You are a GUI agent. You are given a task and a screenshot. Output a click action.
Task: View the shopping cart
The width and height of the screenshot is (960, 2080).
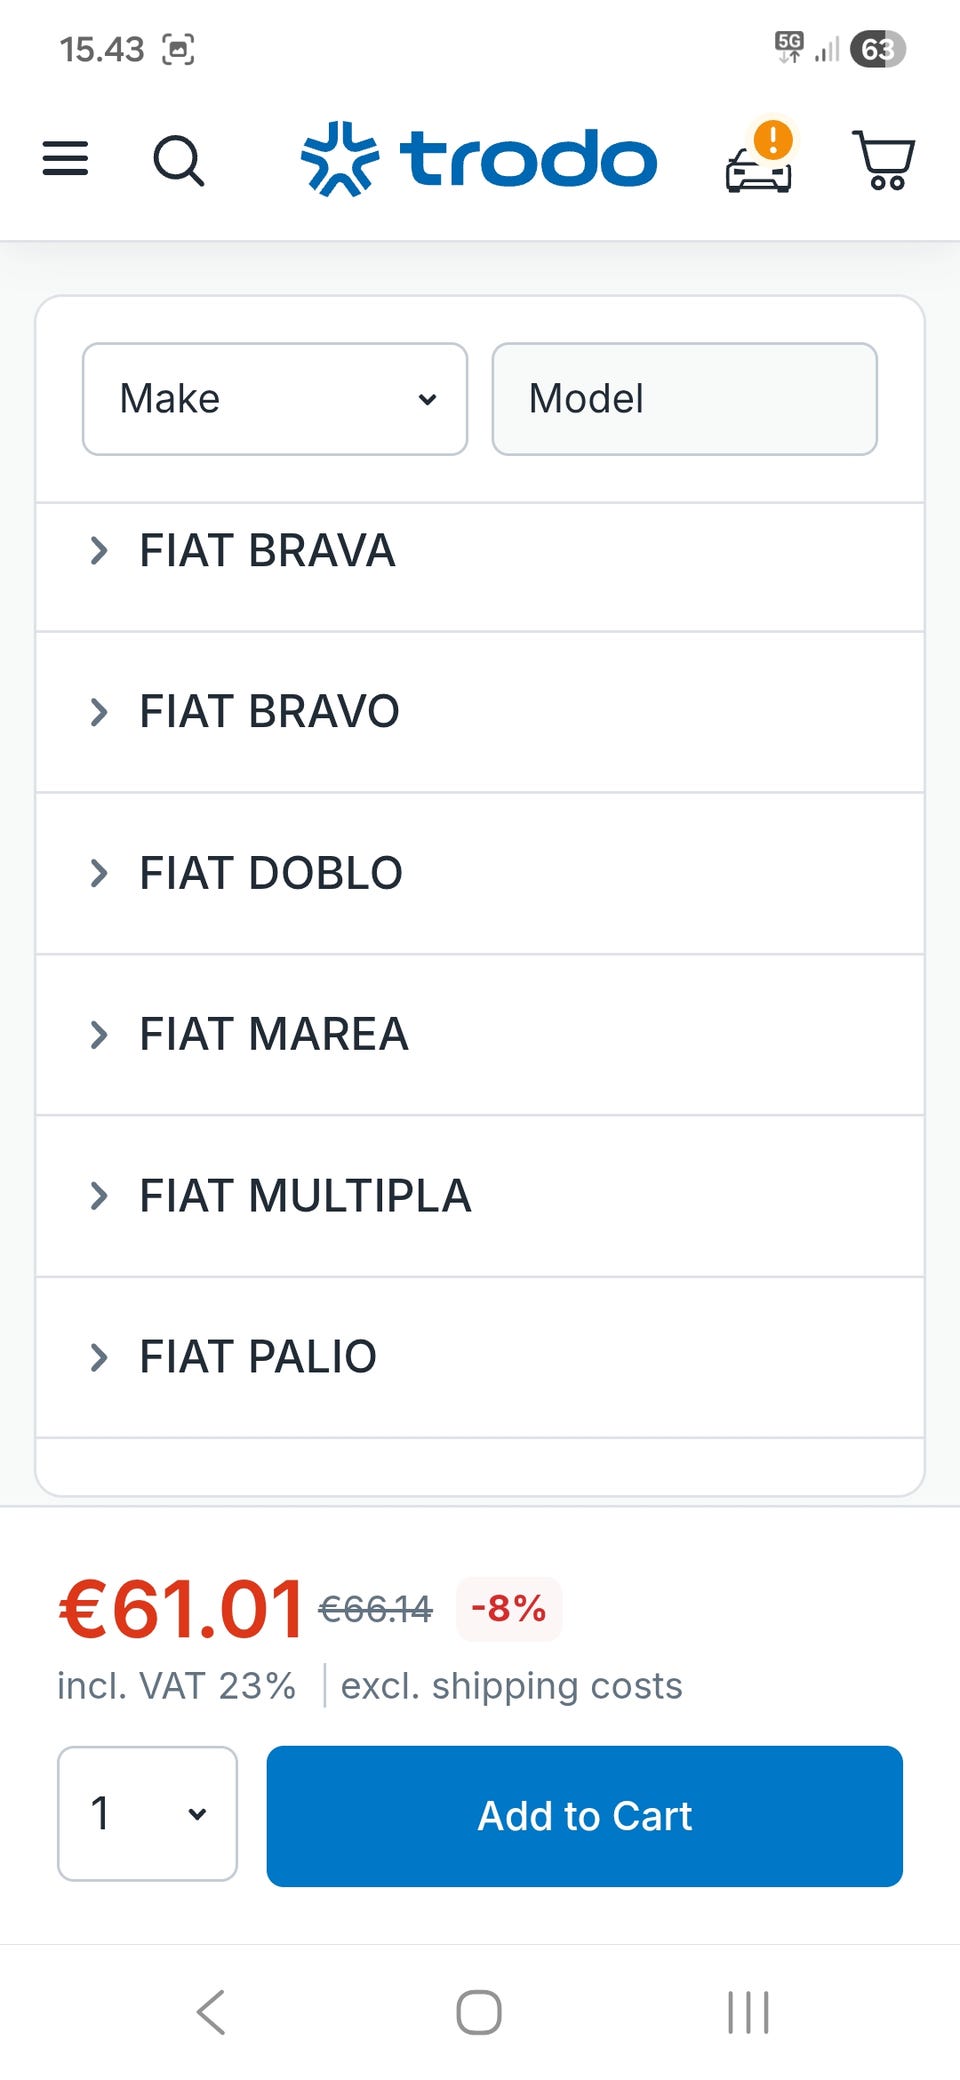(883, 160)
